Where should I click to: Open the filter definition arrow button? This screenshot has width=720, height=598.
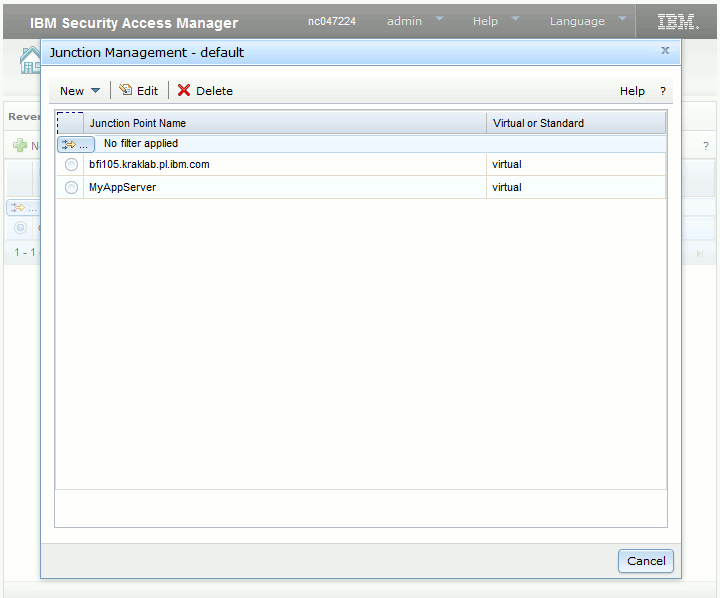pyautogui.click(x=76, y=144)
